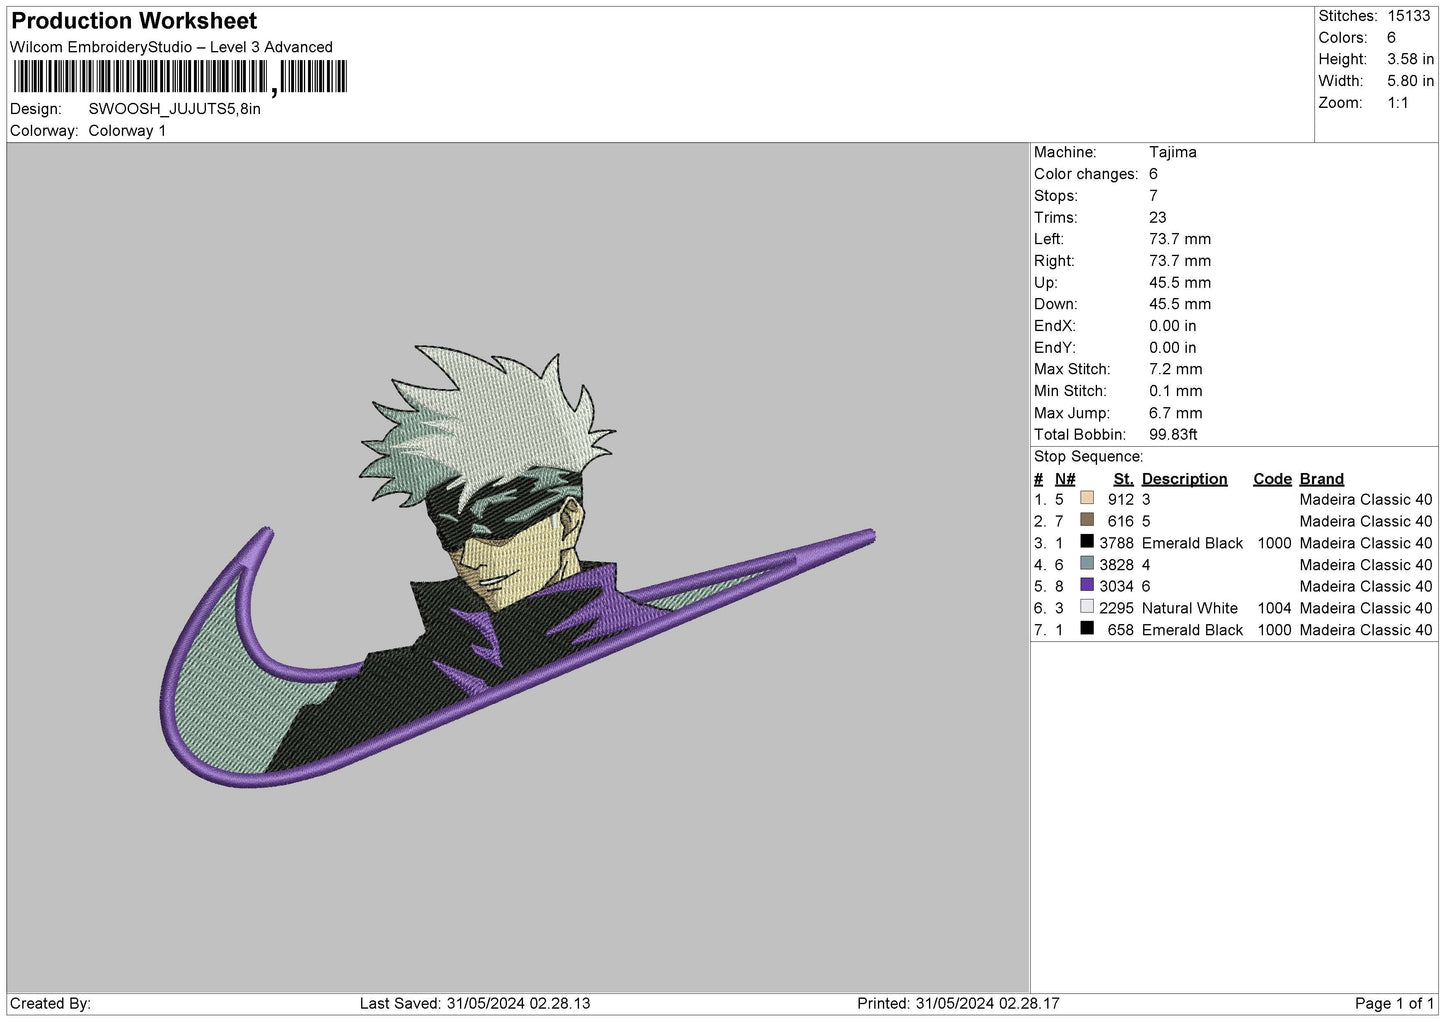Click the 'Up:' value '45.5 mm'
Image resolution: width=1445 pixels, height=1021 pixels.
1180,283
